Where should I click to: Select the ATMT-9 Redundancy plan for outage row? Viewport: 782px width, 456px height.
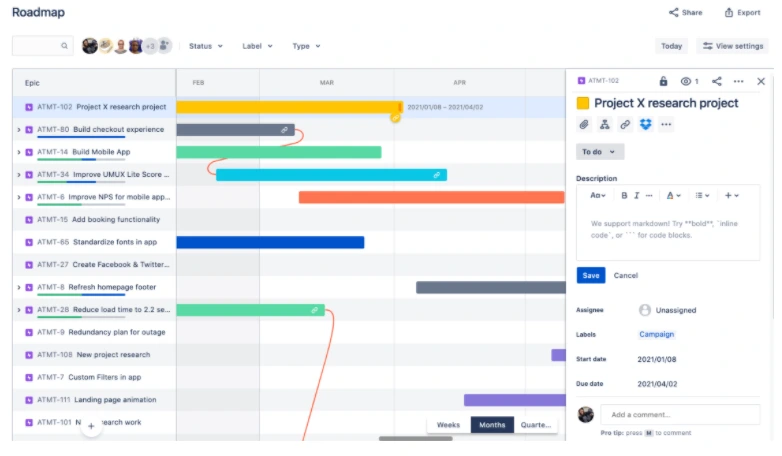94,332
